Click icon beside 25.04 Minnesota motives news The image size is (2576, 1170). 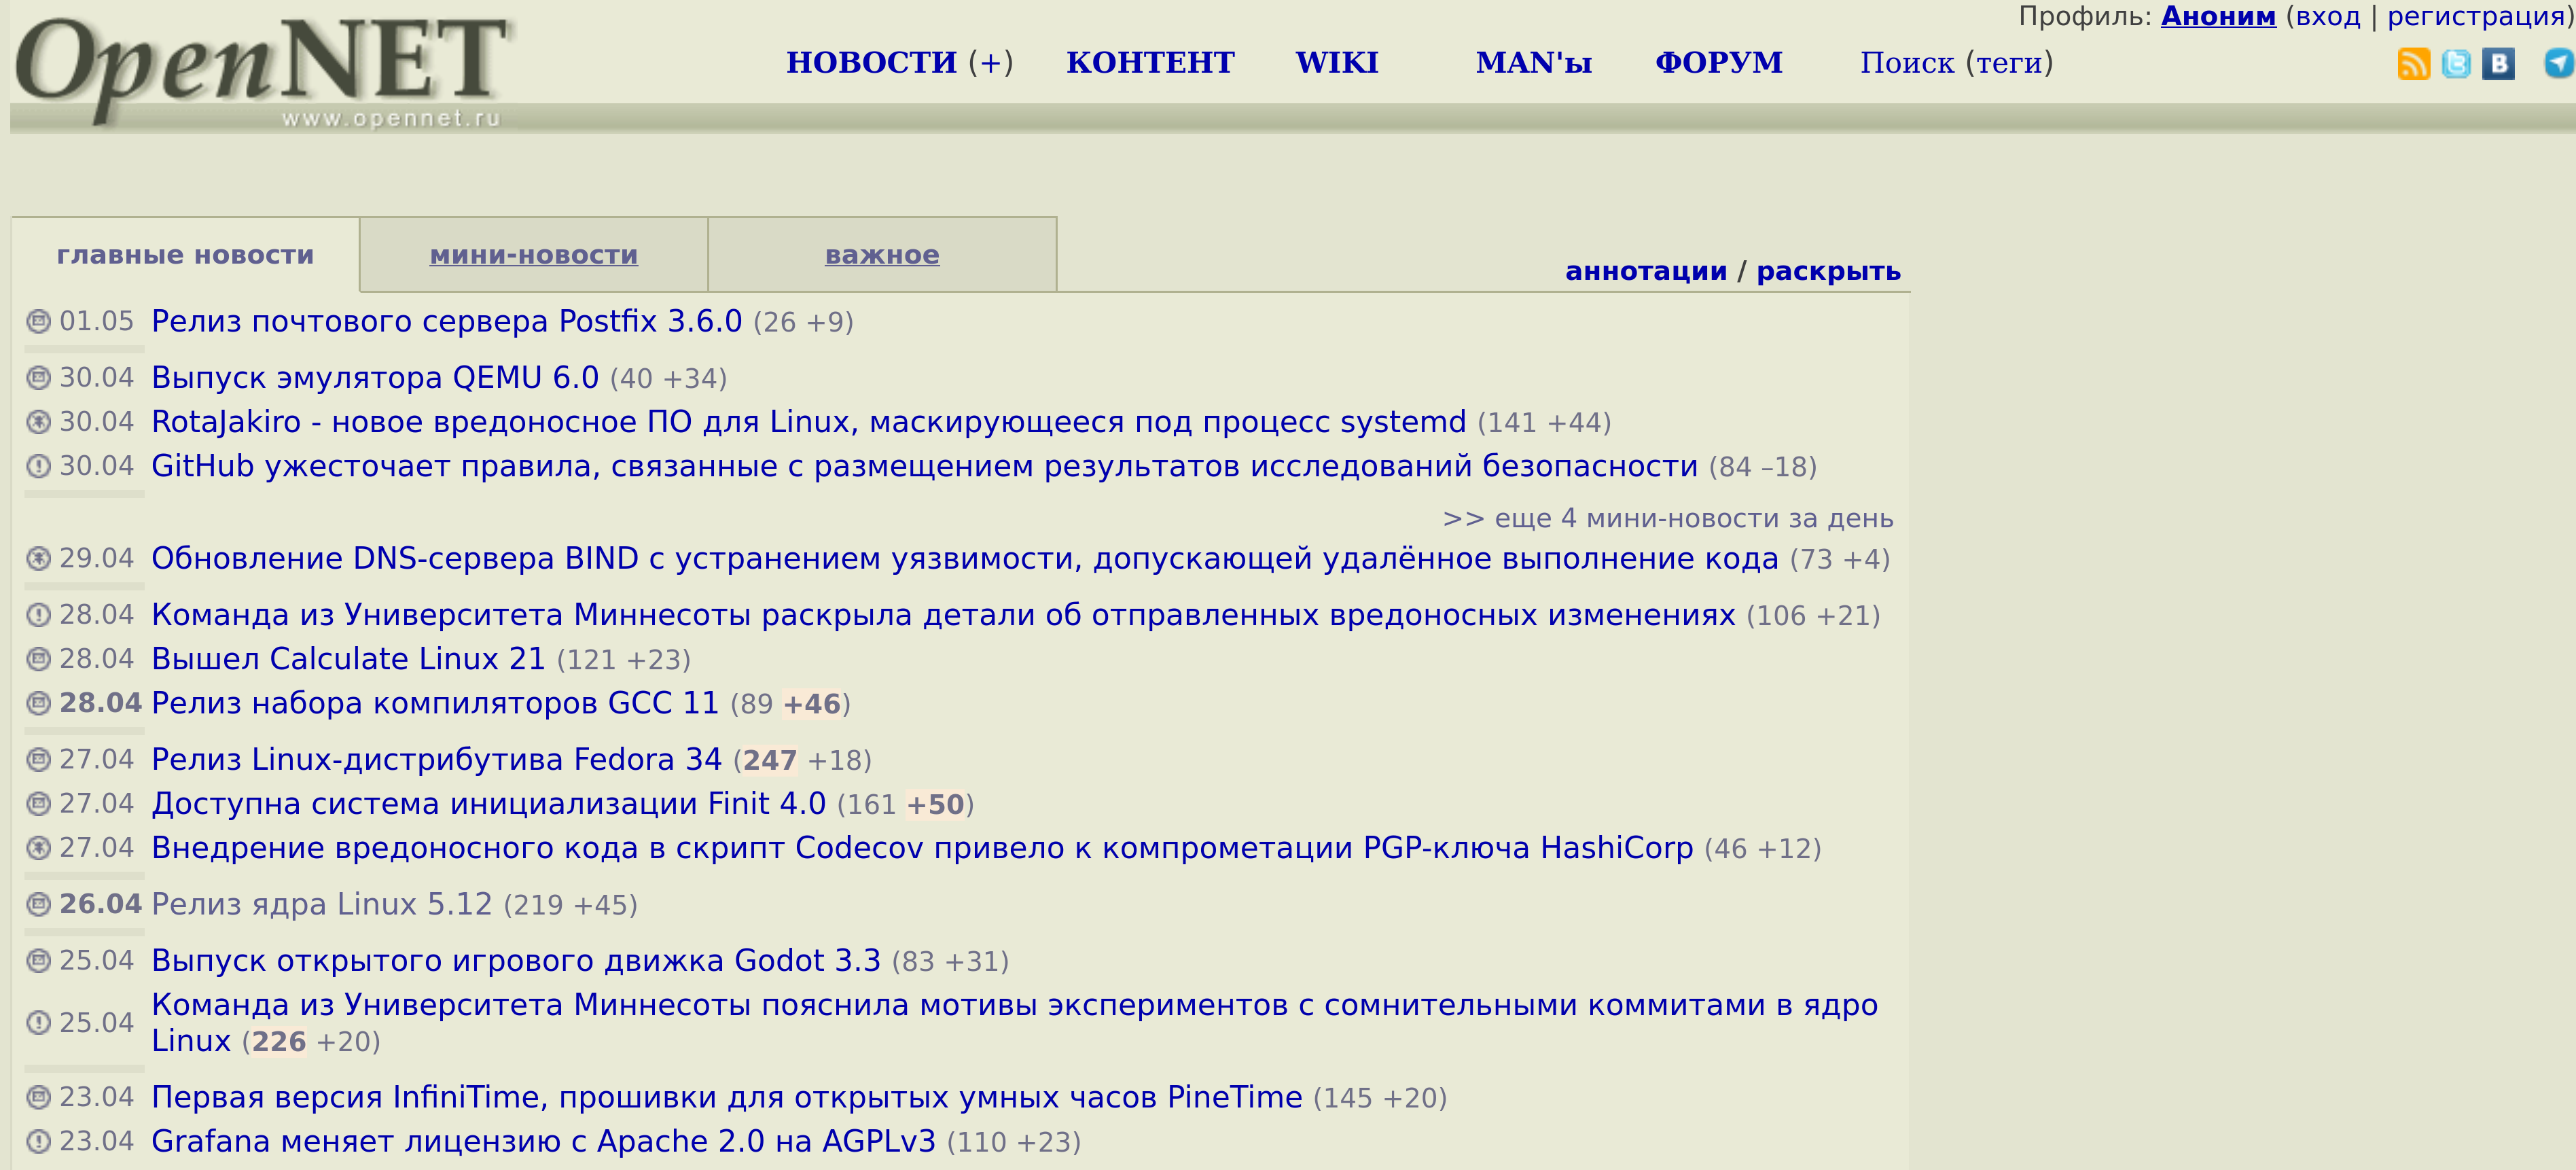[x=38, y=1022]
